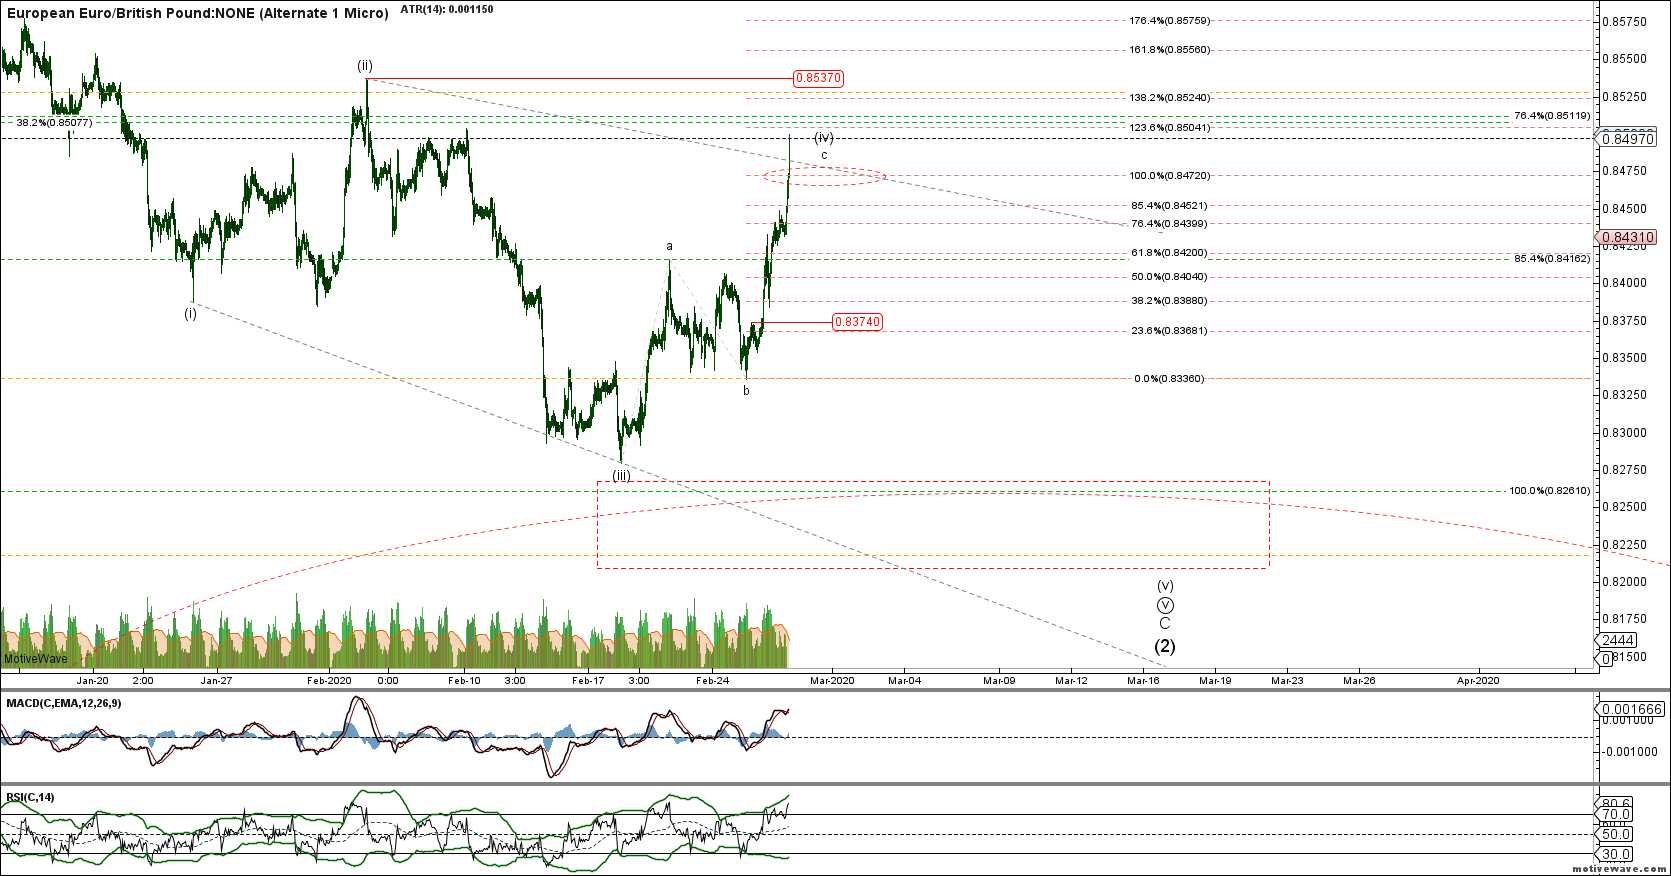1671x876 pixels.
Task: Select the 161.8%(0.85560) Fibonacci extension label
Action: [1169, 50]
